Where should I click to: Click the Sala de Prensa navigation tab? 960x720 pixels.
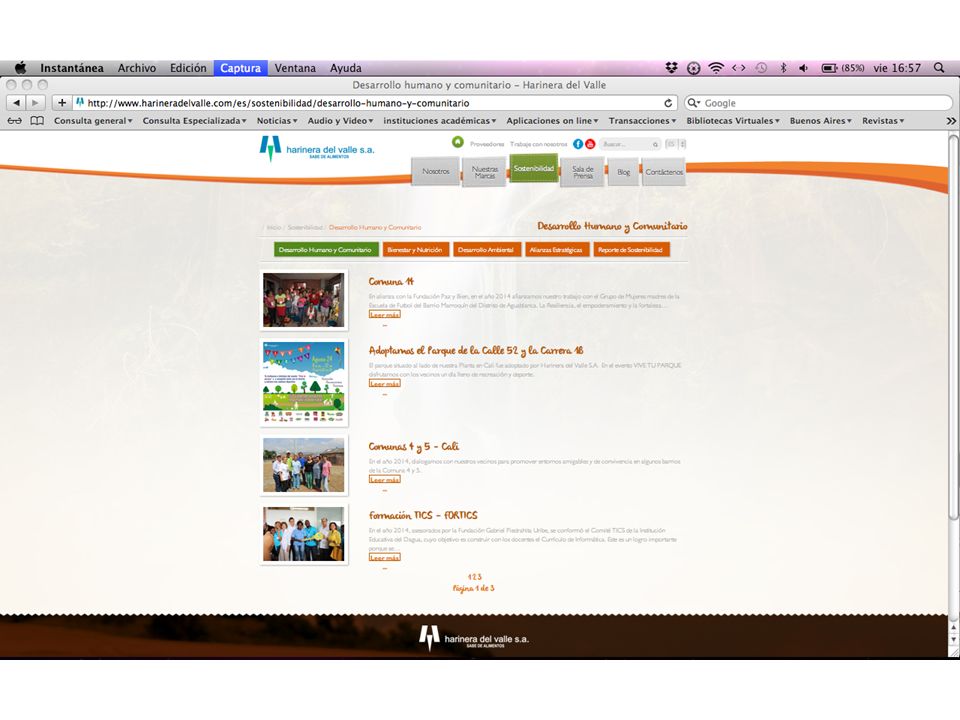coord(582,172)
